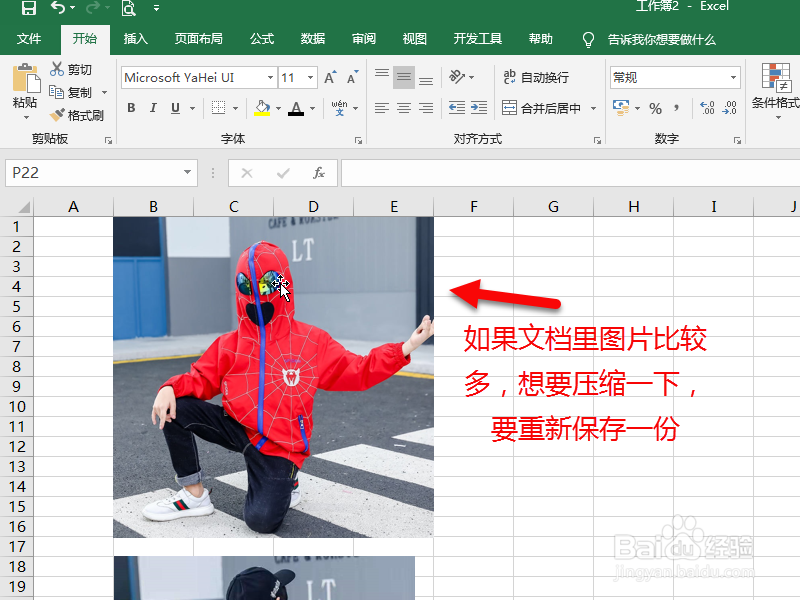Click the Undo arrow icon
800x600 pixels.
[x=59, y=8]
